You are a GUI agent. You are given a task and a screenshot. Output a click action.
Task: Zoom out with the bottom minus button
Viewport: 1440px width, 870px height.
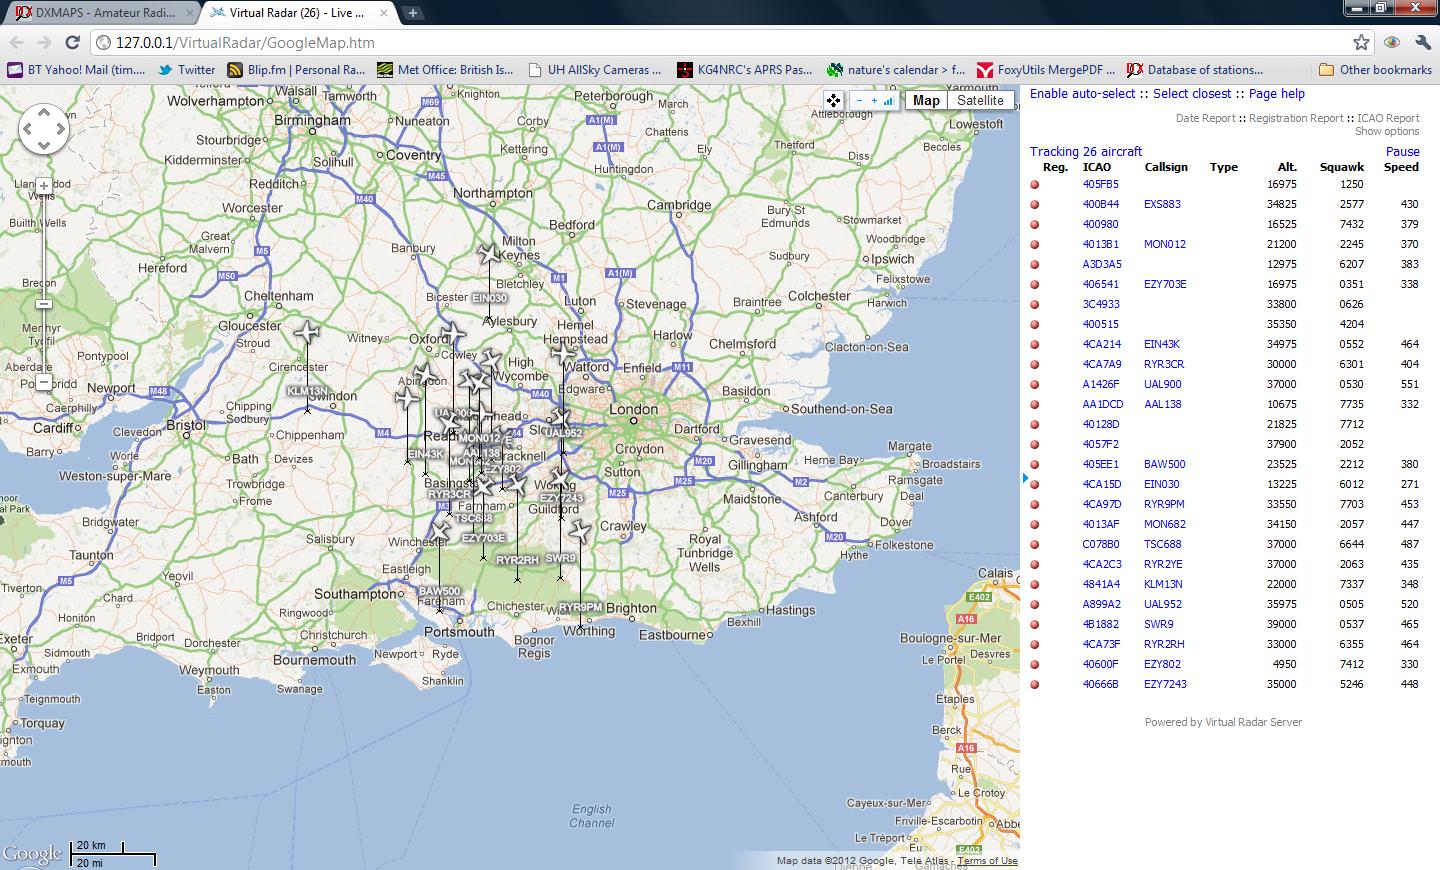pyautogui.click(x=44, y=382)
